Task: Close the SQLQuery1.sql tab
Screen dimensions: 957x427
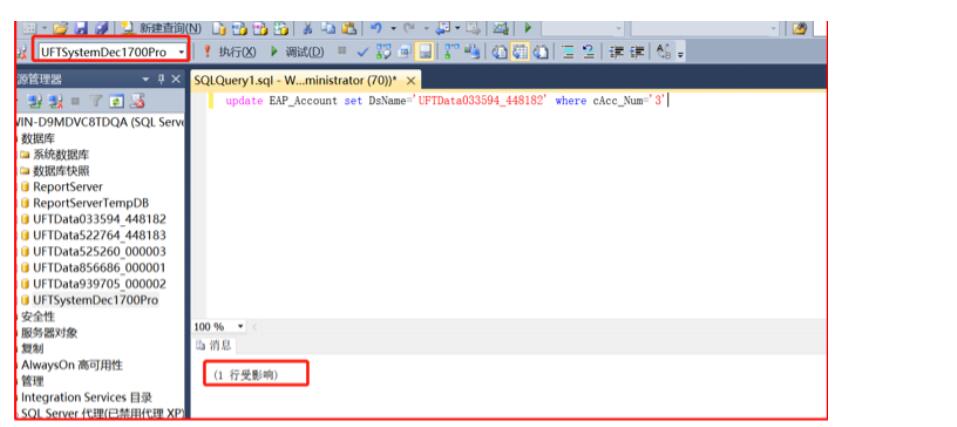Action: (411, 81)
